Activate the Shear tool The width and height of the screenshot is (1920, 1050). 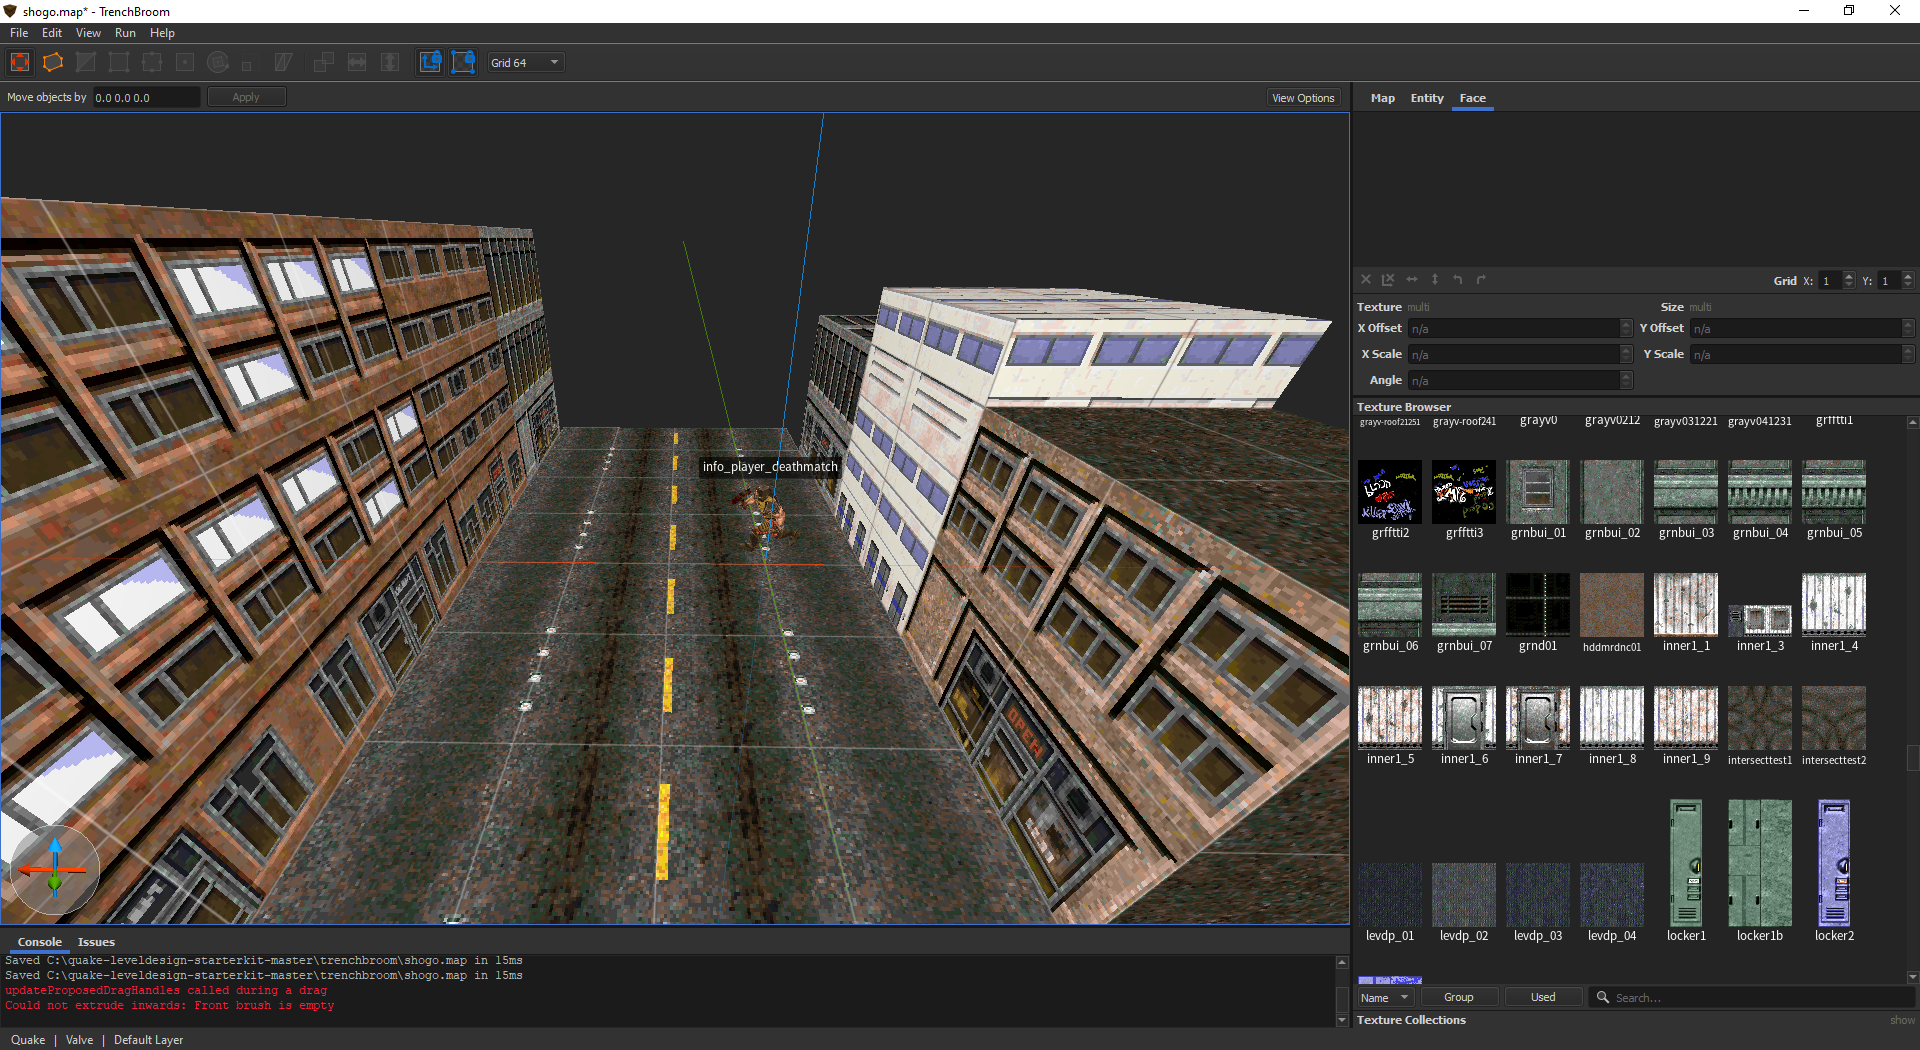pyautogui.click(x=284, y=62)
